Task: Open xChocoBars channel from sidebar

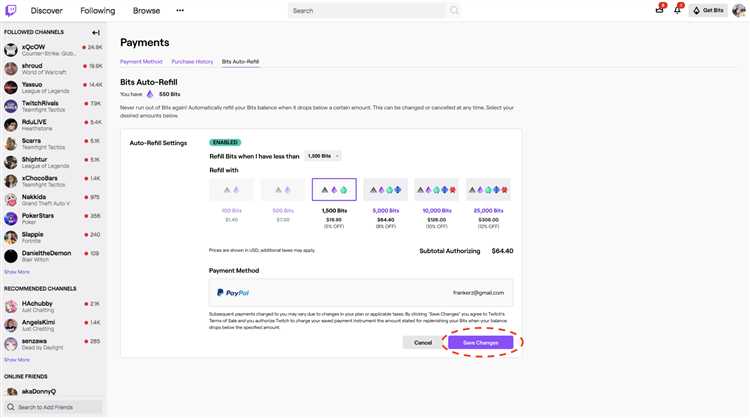Action: click(x=53, y=181)
